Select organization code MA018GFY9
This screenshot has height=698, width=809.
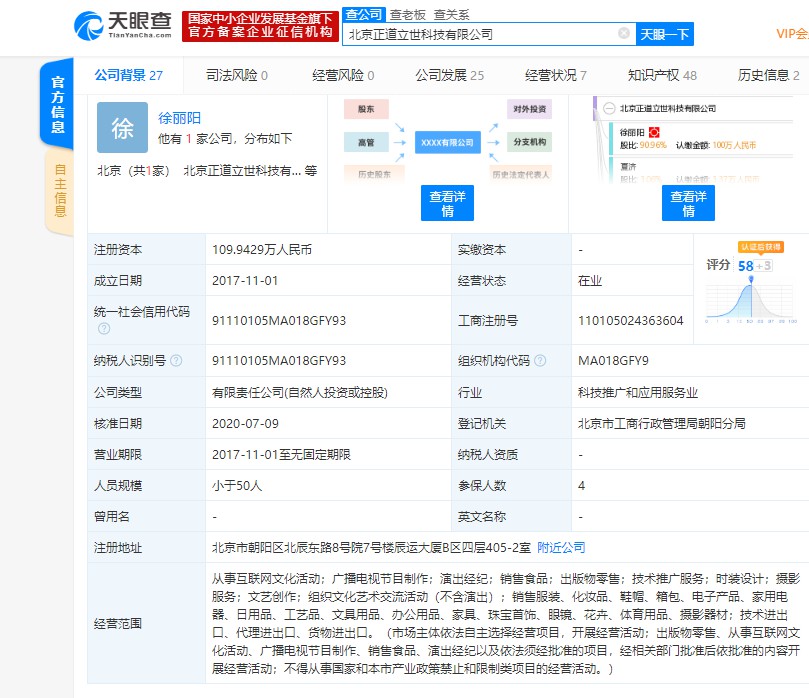tap(613, 361)
